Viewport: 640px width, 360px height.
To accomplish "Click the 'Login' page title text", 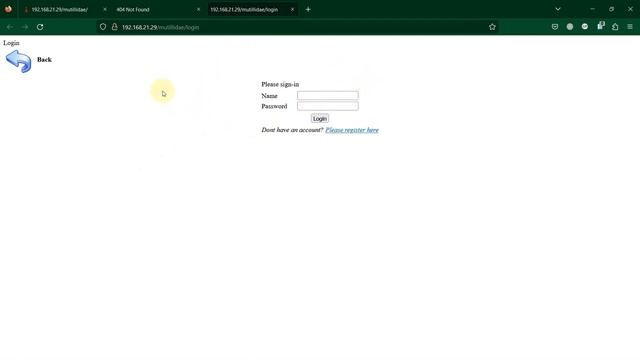I will tap(11, 43).
